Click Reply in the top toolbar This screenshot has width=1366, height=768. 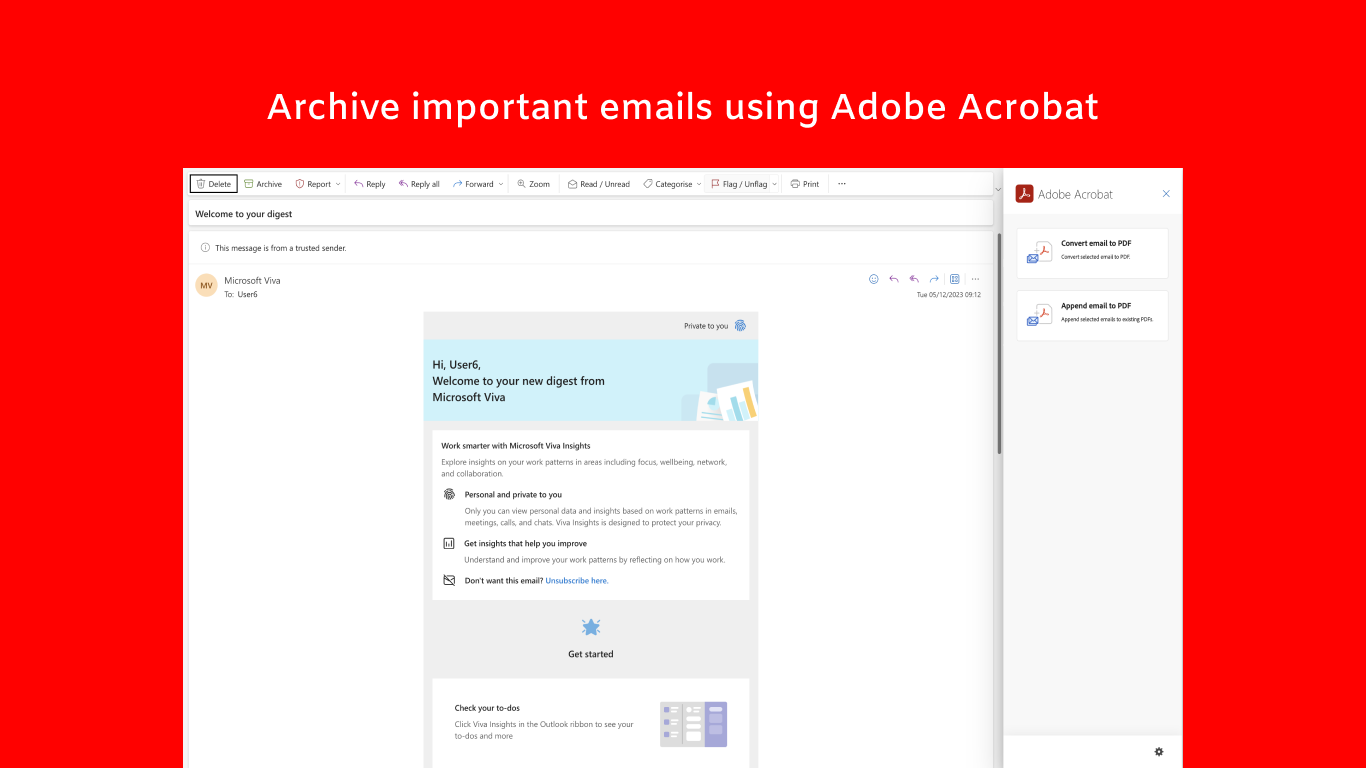pyautogui.click(x=370, y=184)
